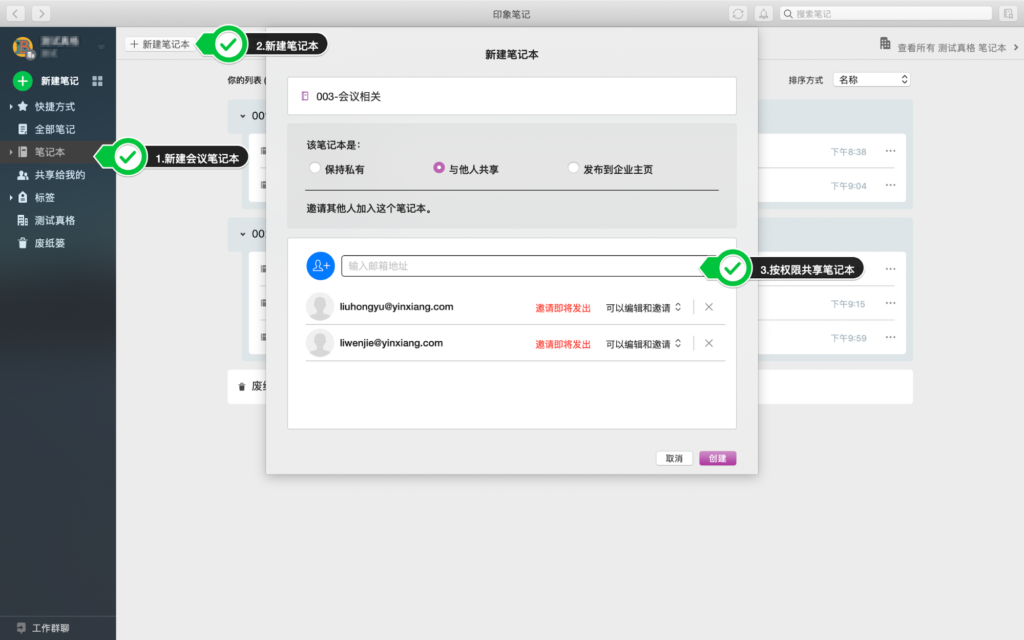Image resolution: width=1024 pixels, height=640 pixels.
Task: Click the grid view icon beside 新建笔记
Action: pos(97,81)
